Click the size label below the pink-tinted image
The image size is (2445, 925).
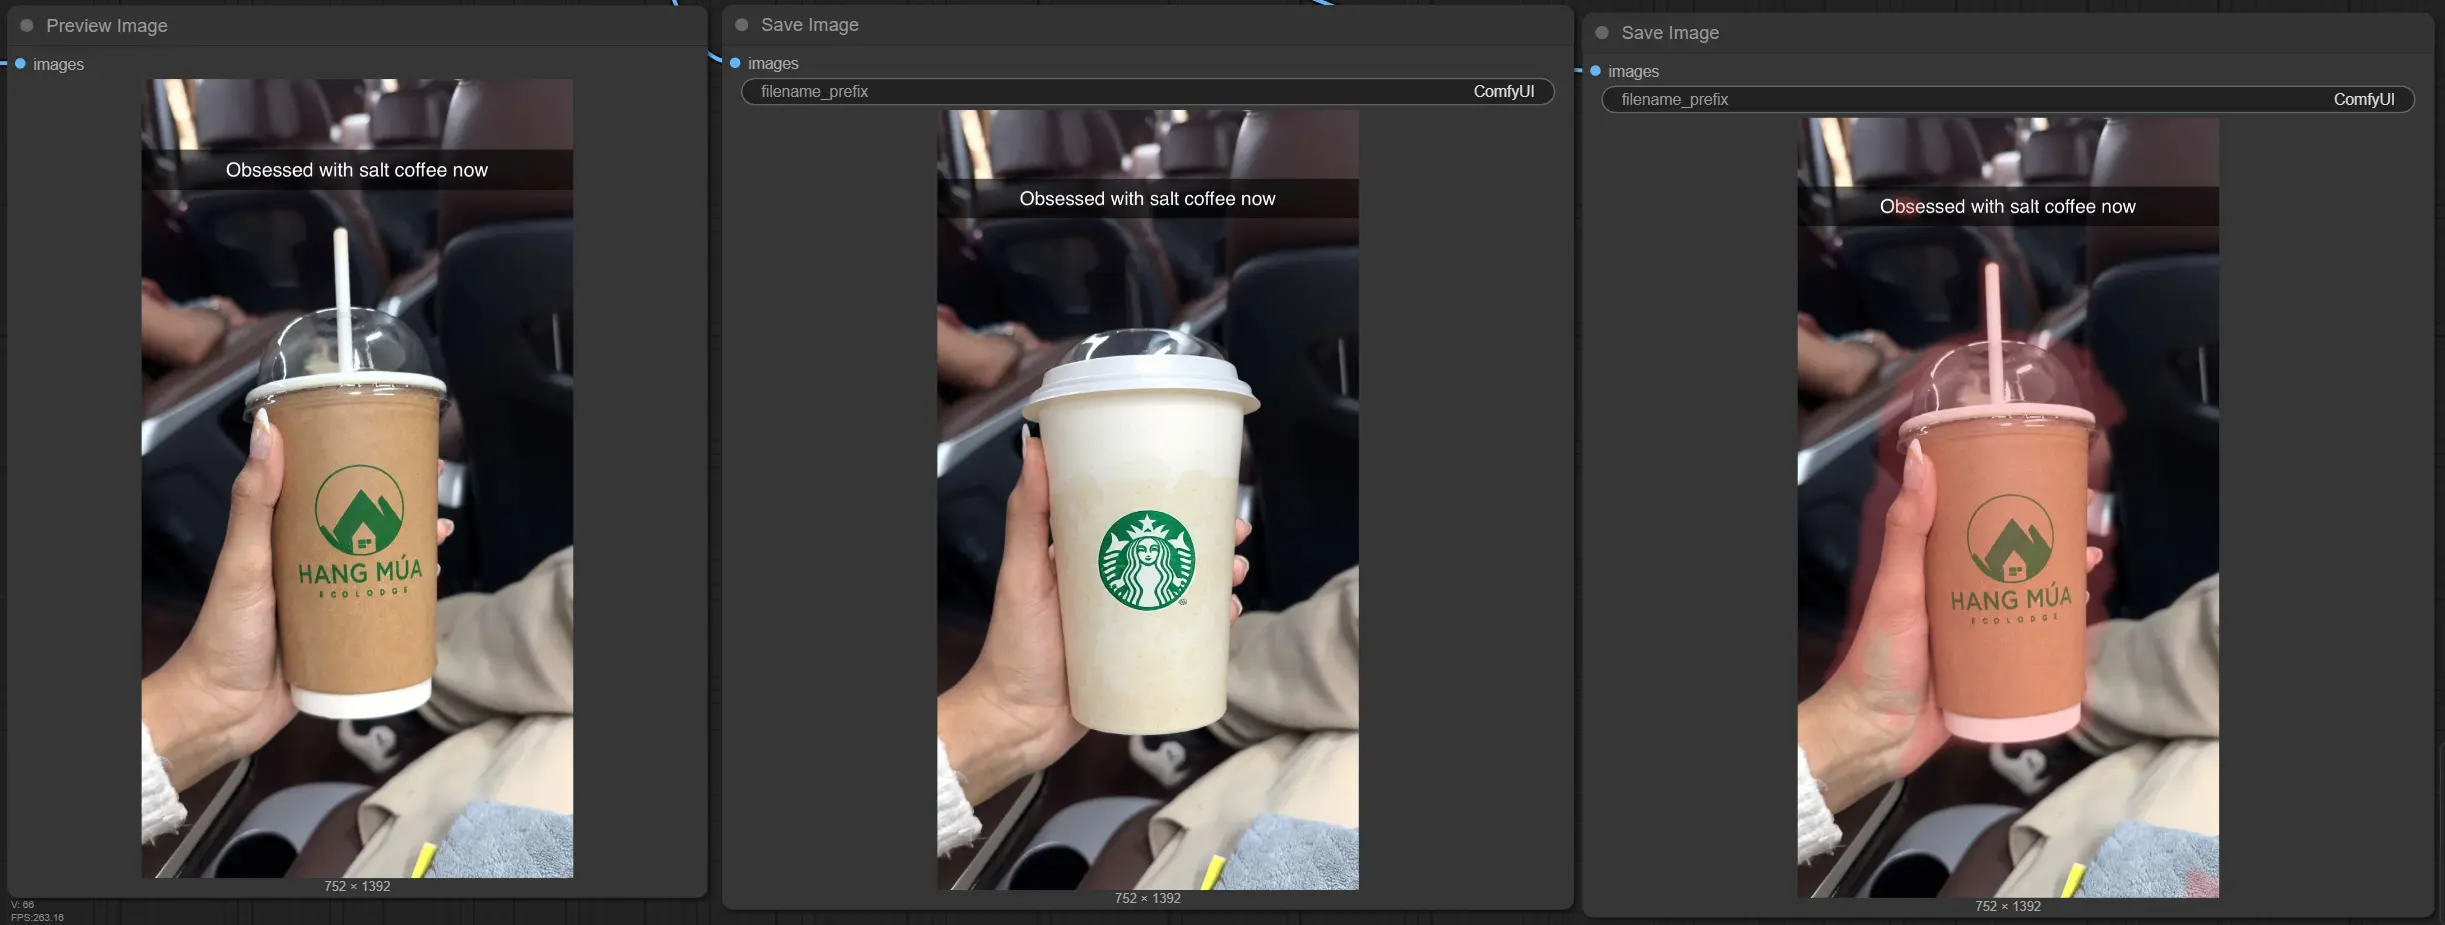click(2007, 907)
